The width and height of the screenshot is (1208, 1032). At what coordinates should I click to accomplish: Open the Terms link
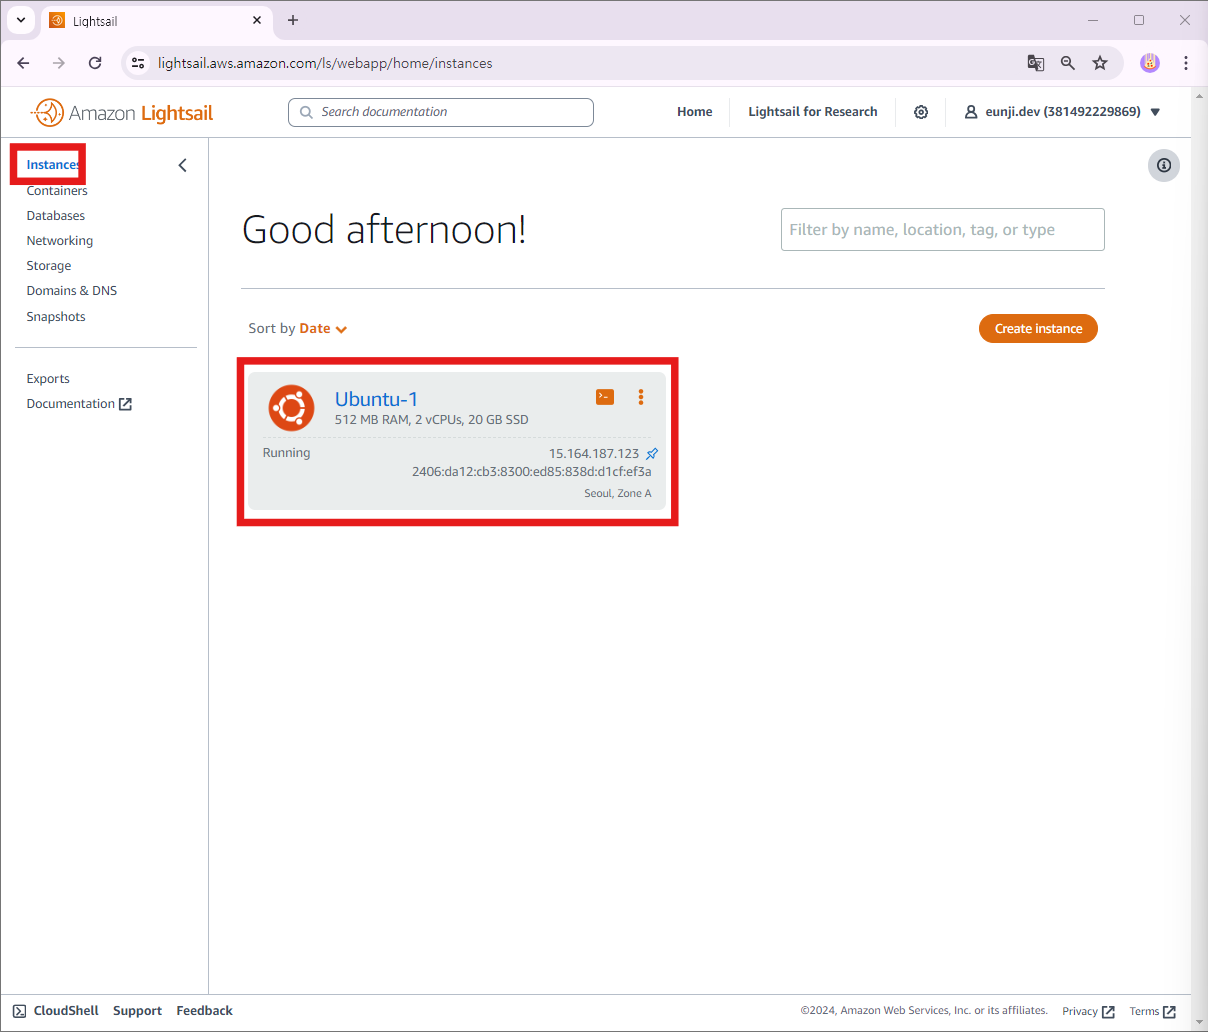pos(1152,1012)
